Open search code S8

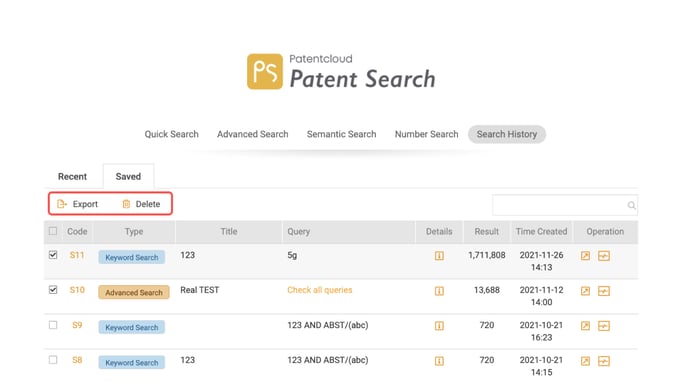click(77, 360)
